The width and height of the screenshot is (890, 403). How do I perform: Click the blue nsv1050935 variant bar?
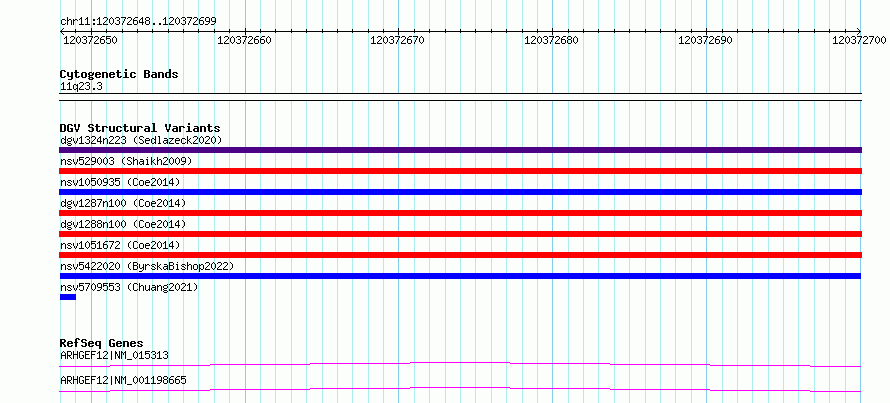[460, 192]
